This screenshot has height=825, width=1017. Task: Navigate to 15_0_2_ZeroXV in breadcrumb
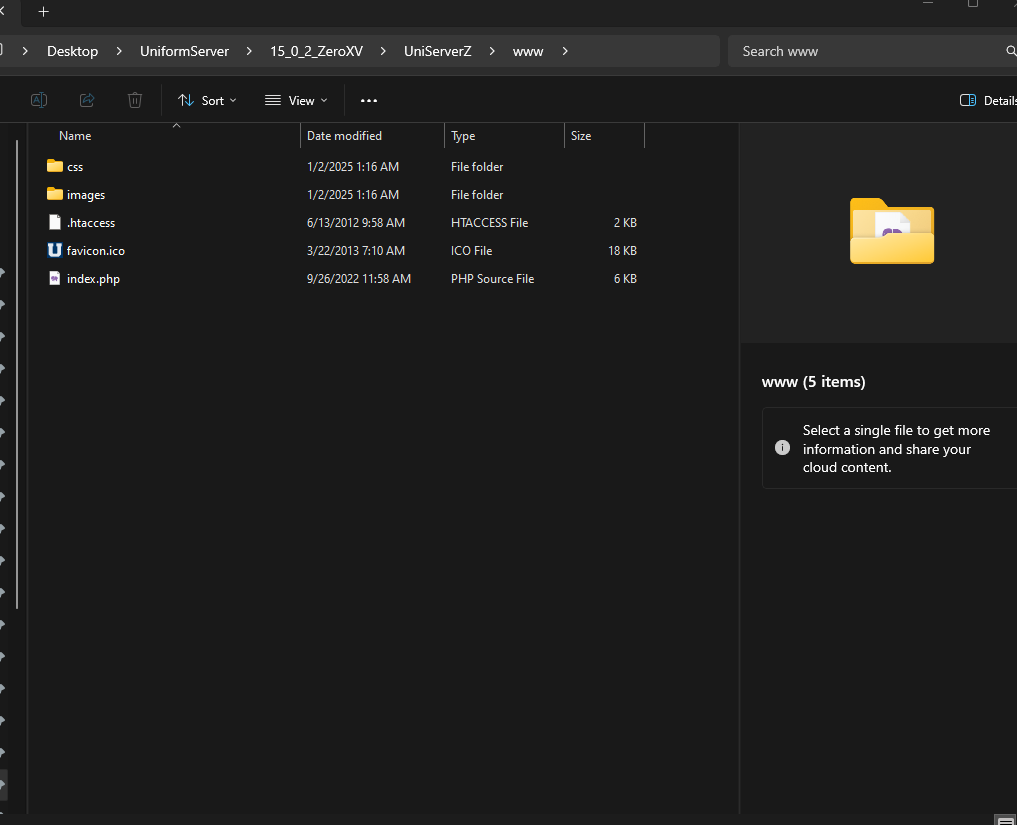click(x=317, y=51)
